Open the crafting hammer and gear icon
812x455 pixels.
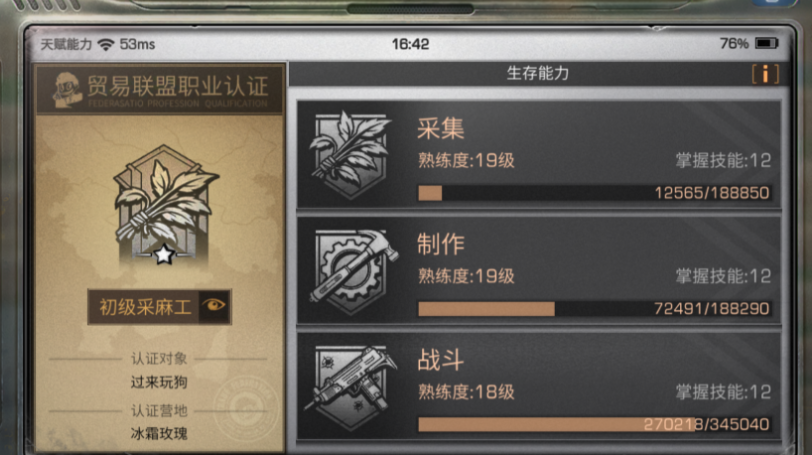354,272
